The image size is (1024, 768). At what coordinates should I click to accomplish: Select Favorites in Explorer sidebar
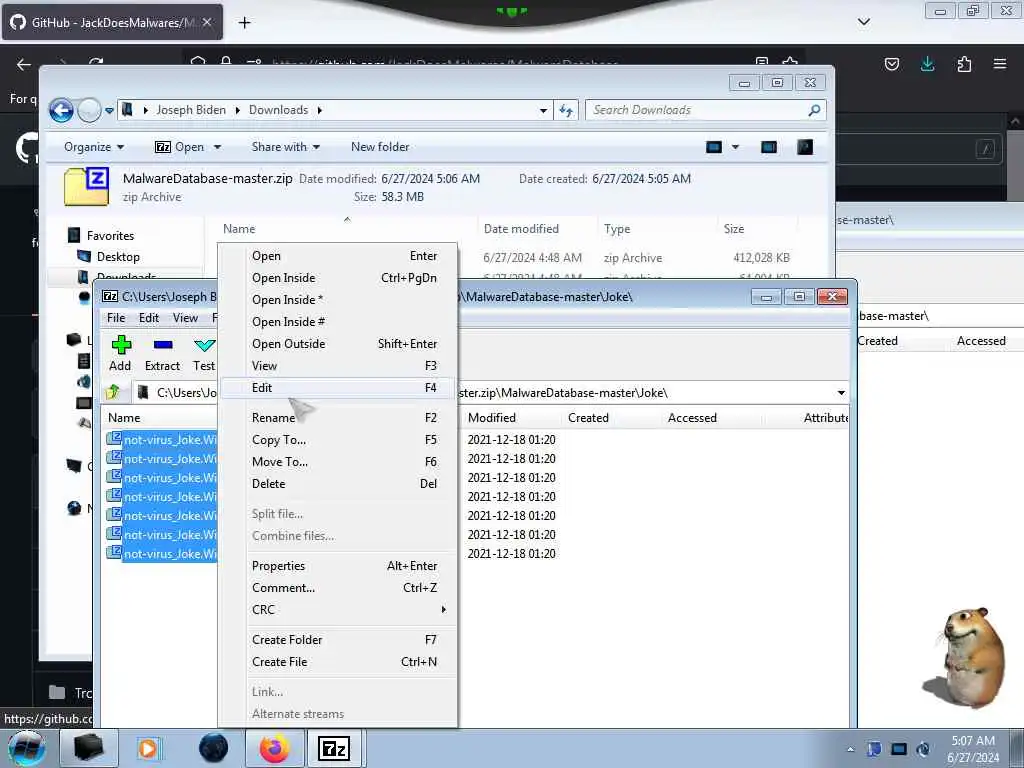110,236
